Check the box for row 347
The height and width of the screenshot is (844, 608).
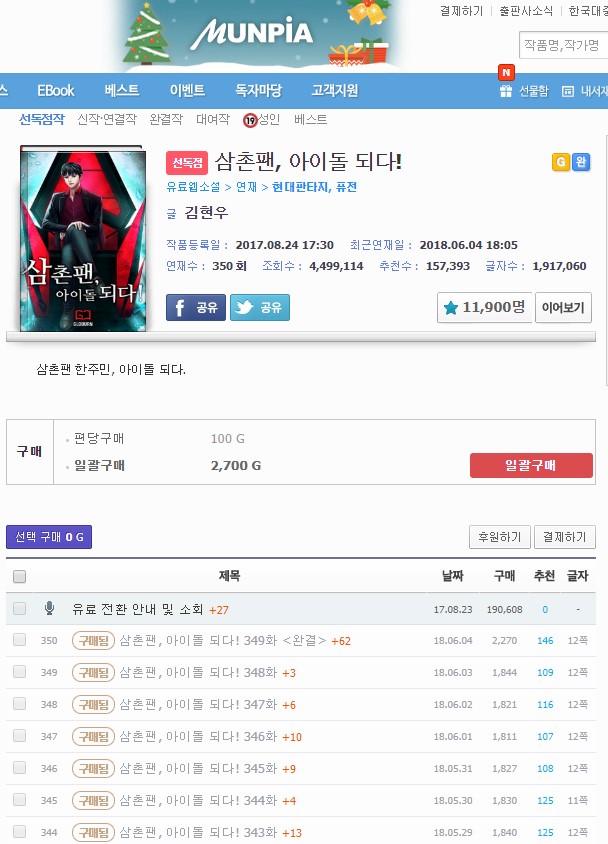(19, 735)
